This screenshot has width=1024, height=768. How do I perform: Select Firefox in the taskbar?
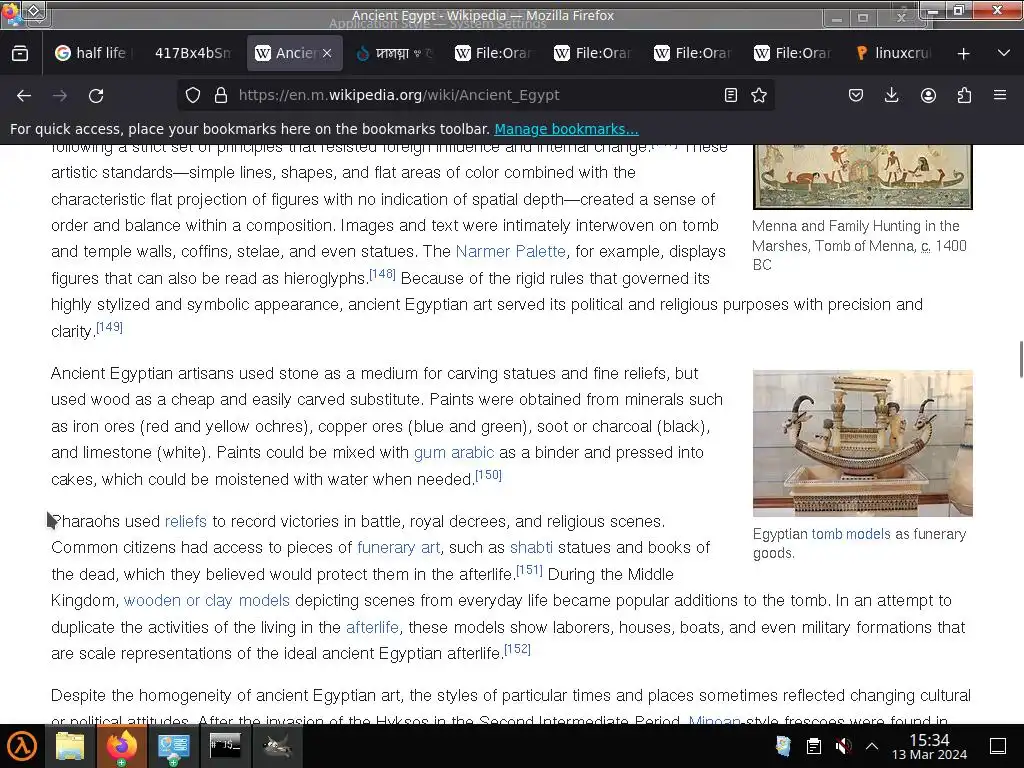[121, 746]
